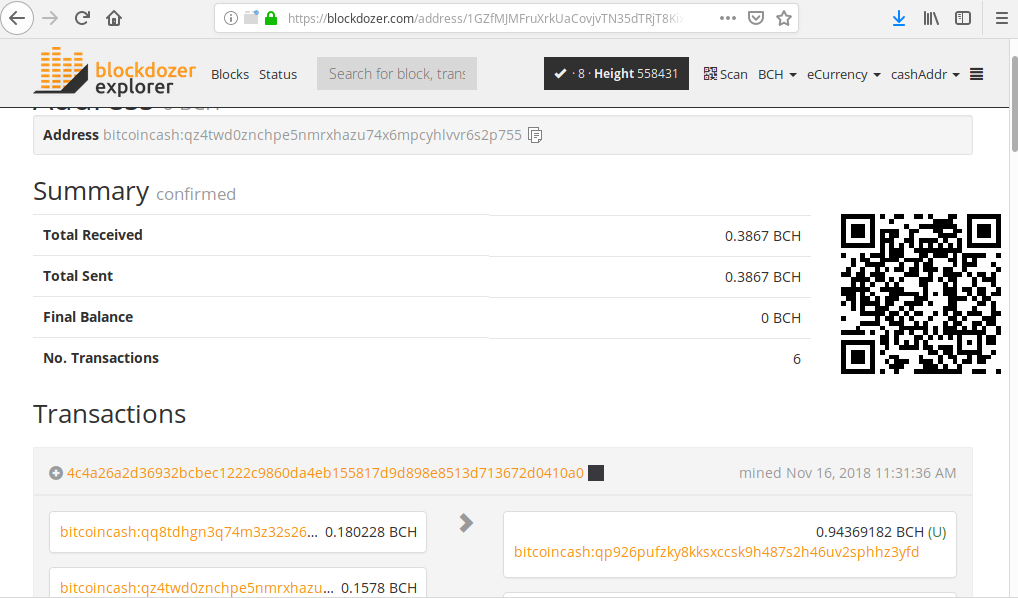This screenshot has height=598, width=1018.
Task: Open the cashAddr format dropdown
Action: [x=925, y=74]
